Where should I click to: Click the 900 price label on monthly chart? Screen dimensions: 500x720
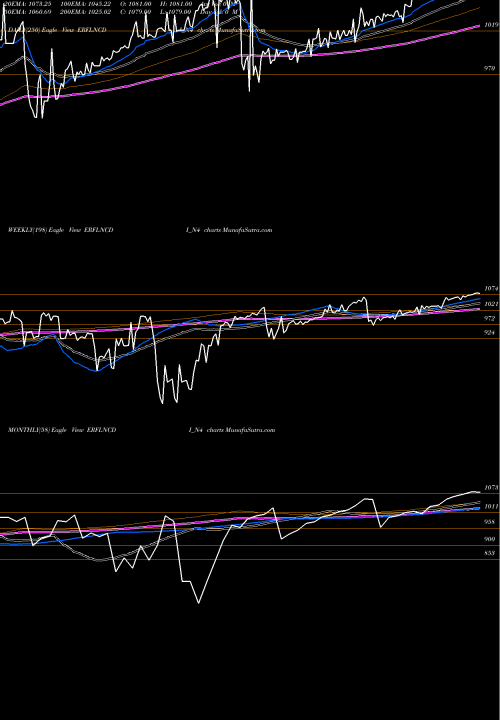pyautogui.click(x=490, y=539)
